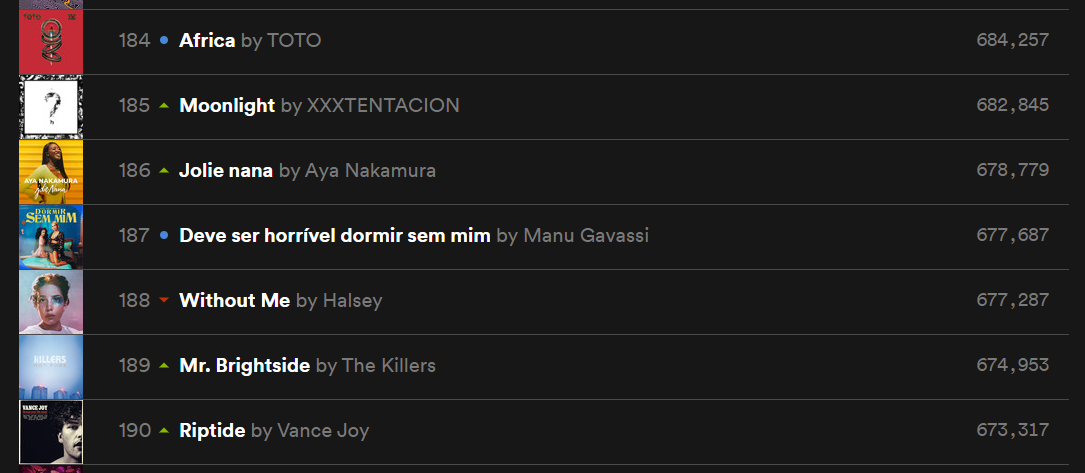Click the green up arrow beside Jolie nana
Viewport: 1085px width, 473px height.
click(164, 170)
